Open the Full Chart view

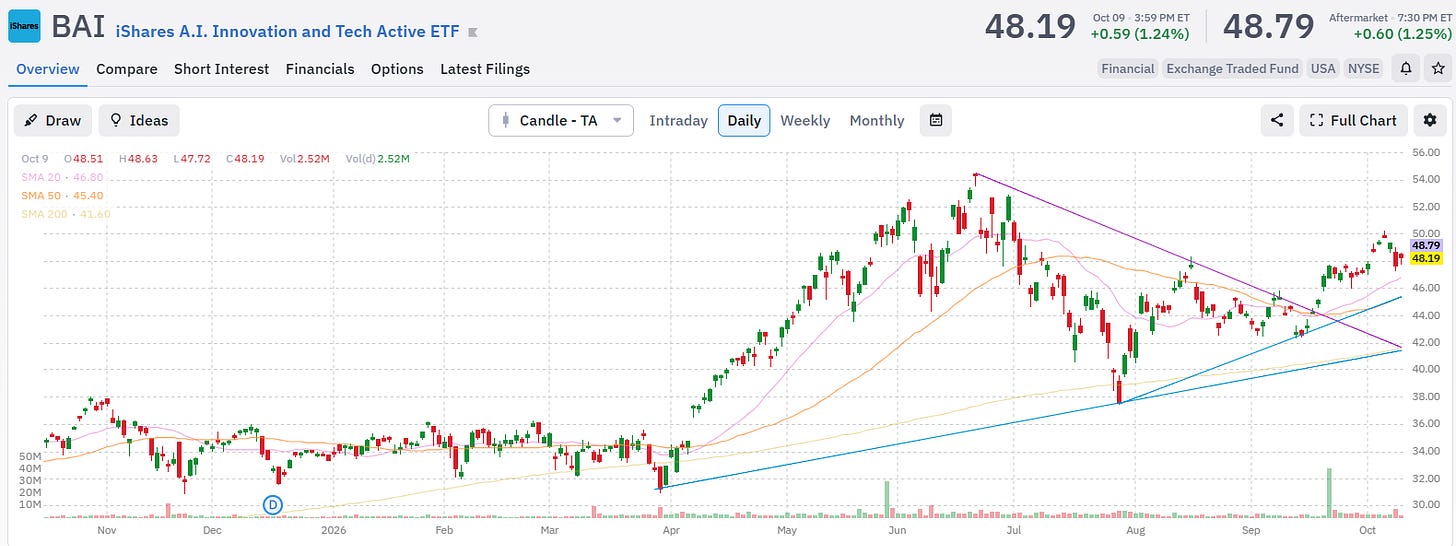pos(1354,121)
